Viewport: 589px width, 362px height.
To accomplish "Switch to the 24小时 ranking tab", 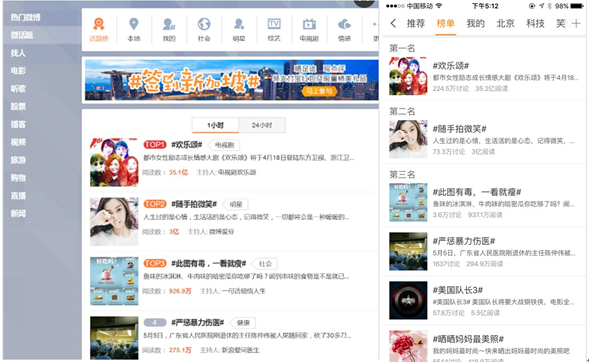I will pyautogui.click(x=262, y=125).
